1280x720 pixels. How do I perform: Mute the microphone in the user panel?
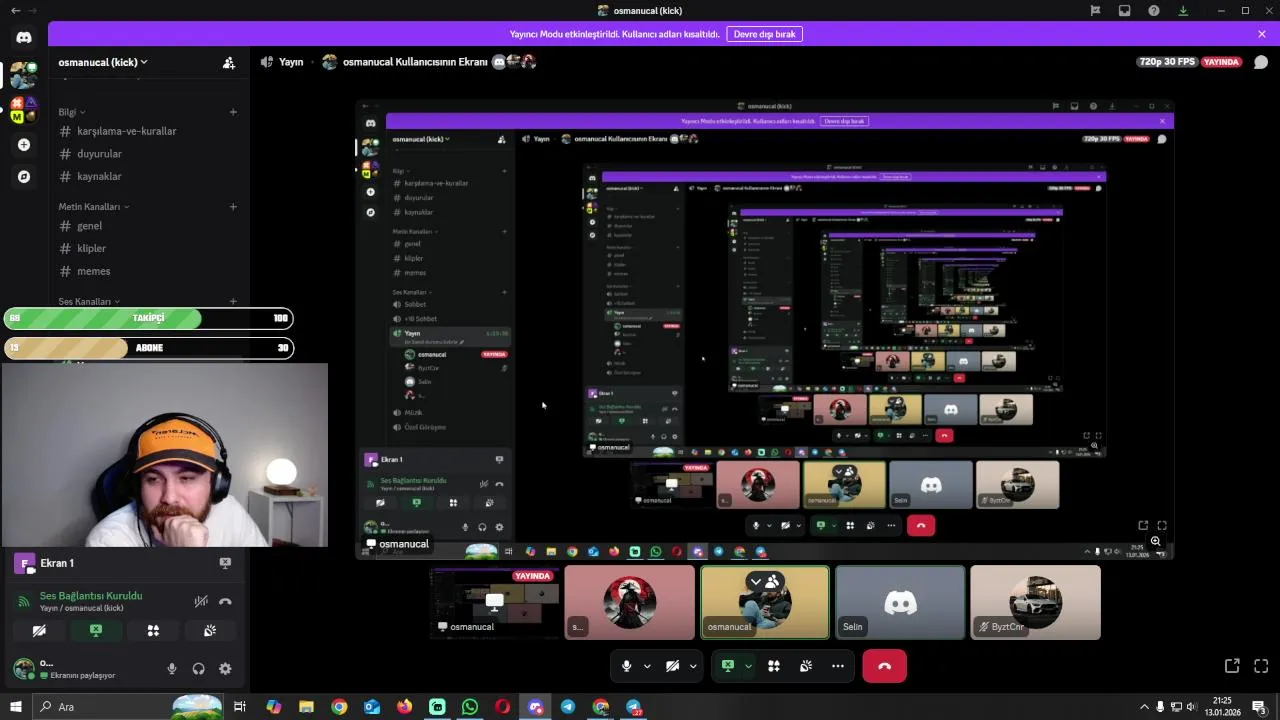(172, 669)
